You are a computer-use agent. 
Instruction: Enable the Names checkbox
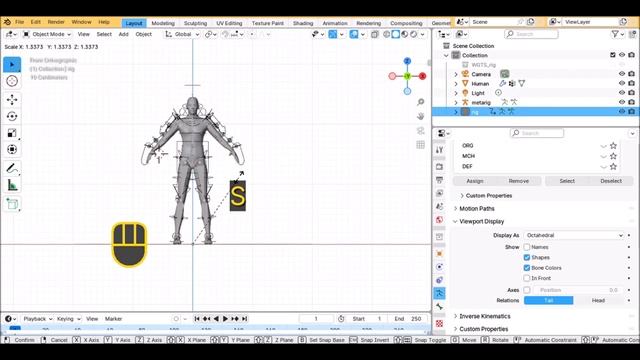[x=527, y=247]
